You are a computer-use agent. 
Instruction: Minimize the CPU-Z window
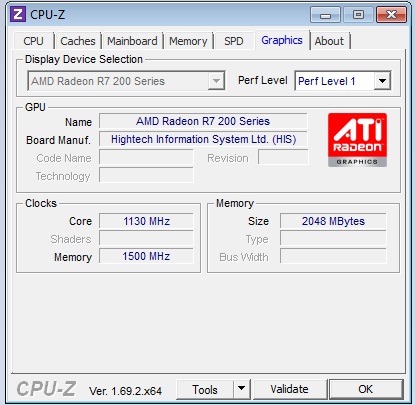(325, 15)
